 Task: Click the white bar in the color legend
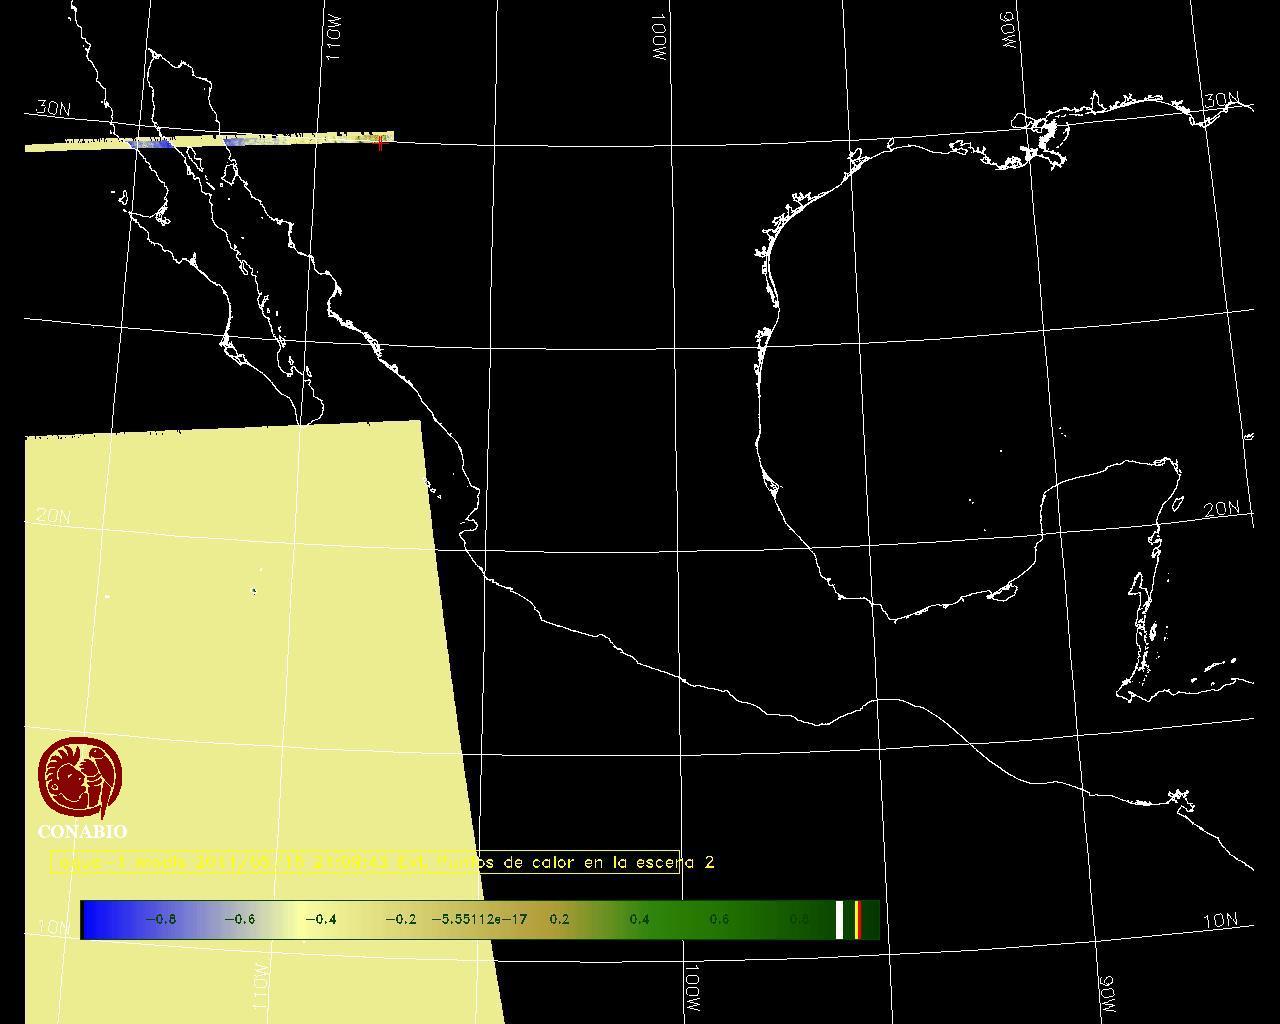[840, 919]
